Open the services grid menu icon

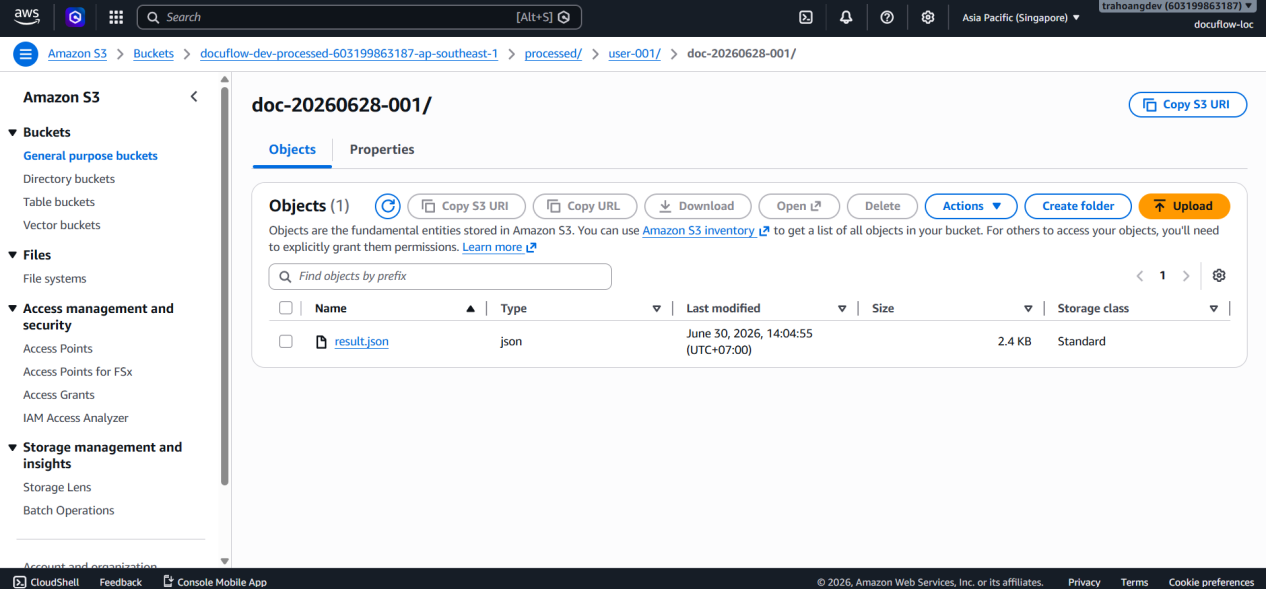pos(116,17)
